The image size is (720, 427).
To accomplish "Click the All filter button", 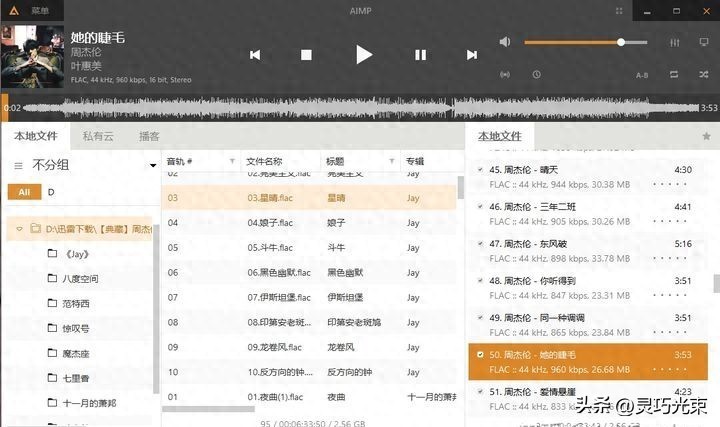I will [x=24, y=192].
